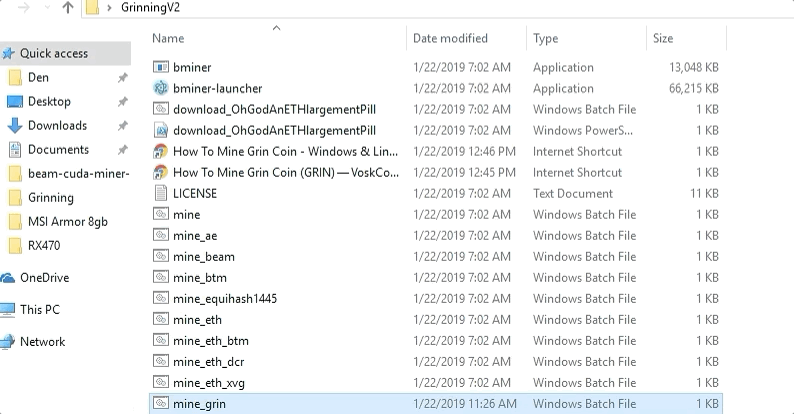Image resolution: width=794 pixels, height=414 pixels.
Task: Click the 1/22/2019 12:45 PM date cell
Action: pos(464,172)
